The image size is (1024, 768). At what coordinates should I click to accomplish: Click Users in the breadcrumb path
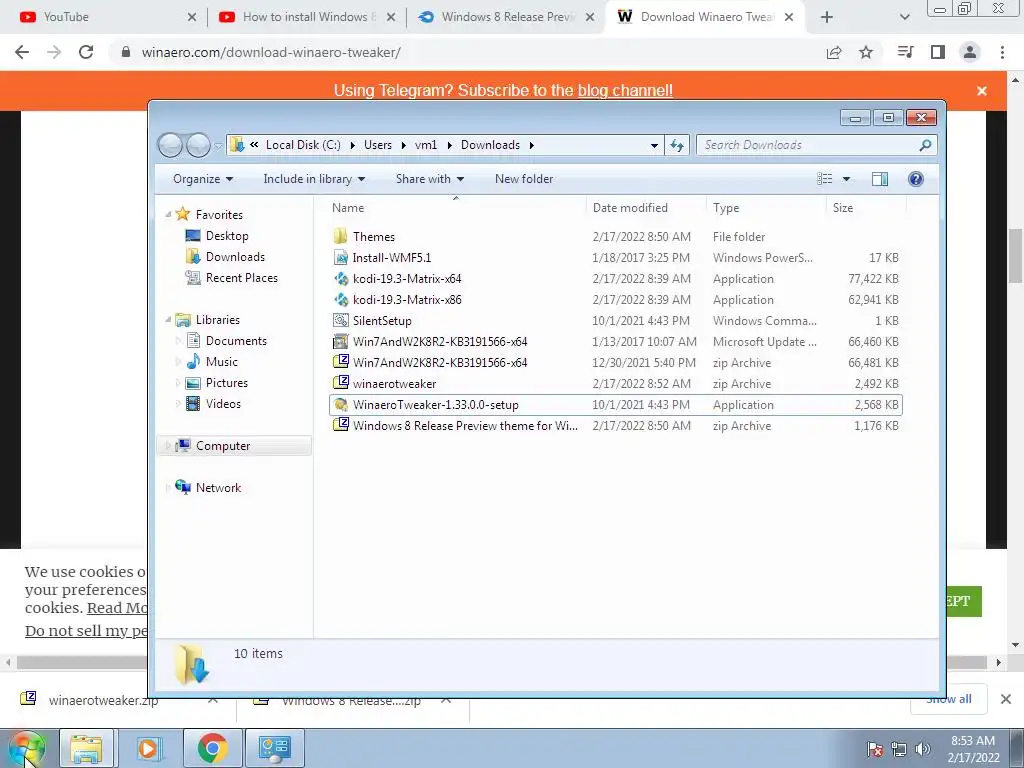[x=377, y=145]
